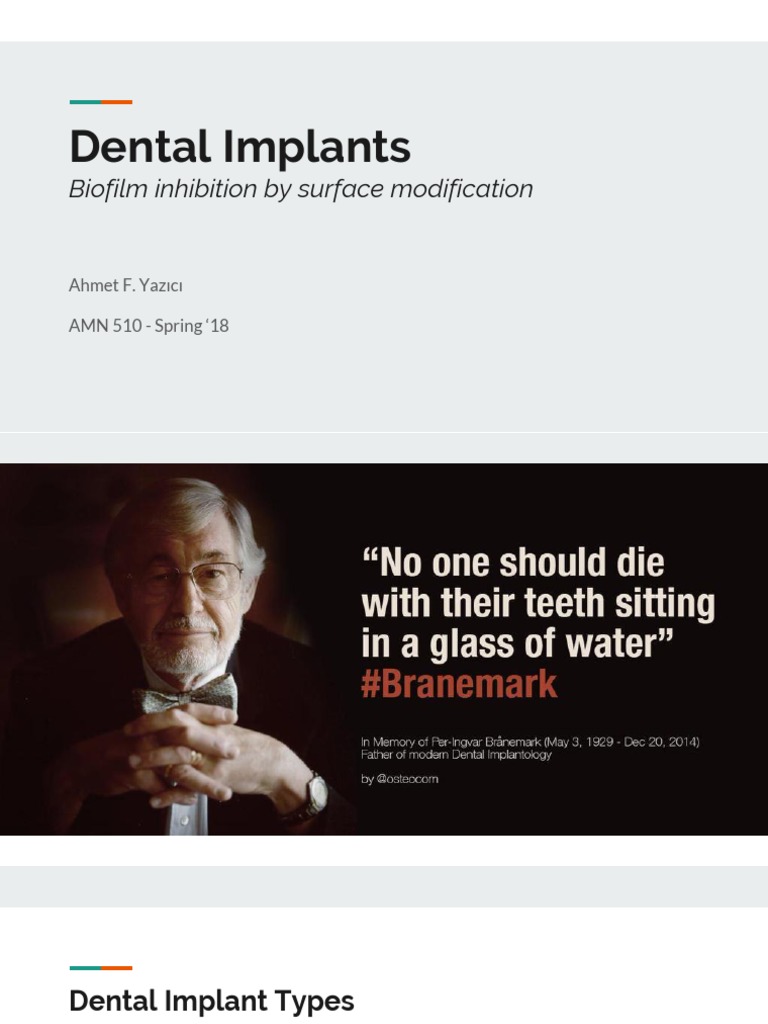
Task: Open the #Branemark hashtag
Action: pos(459,685)
